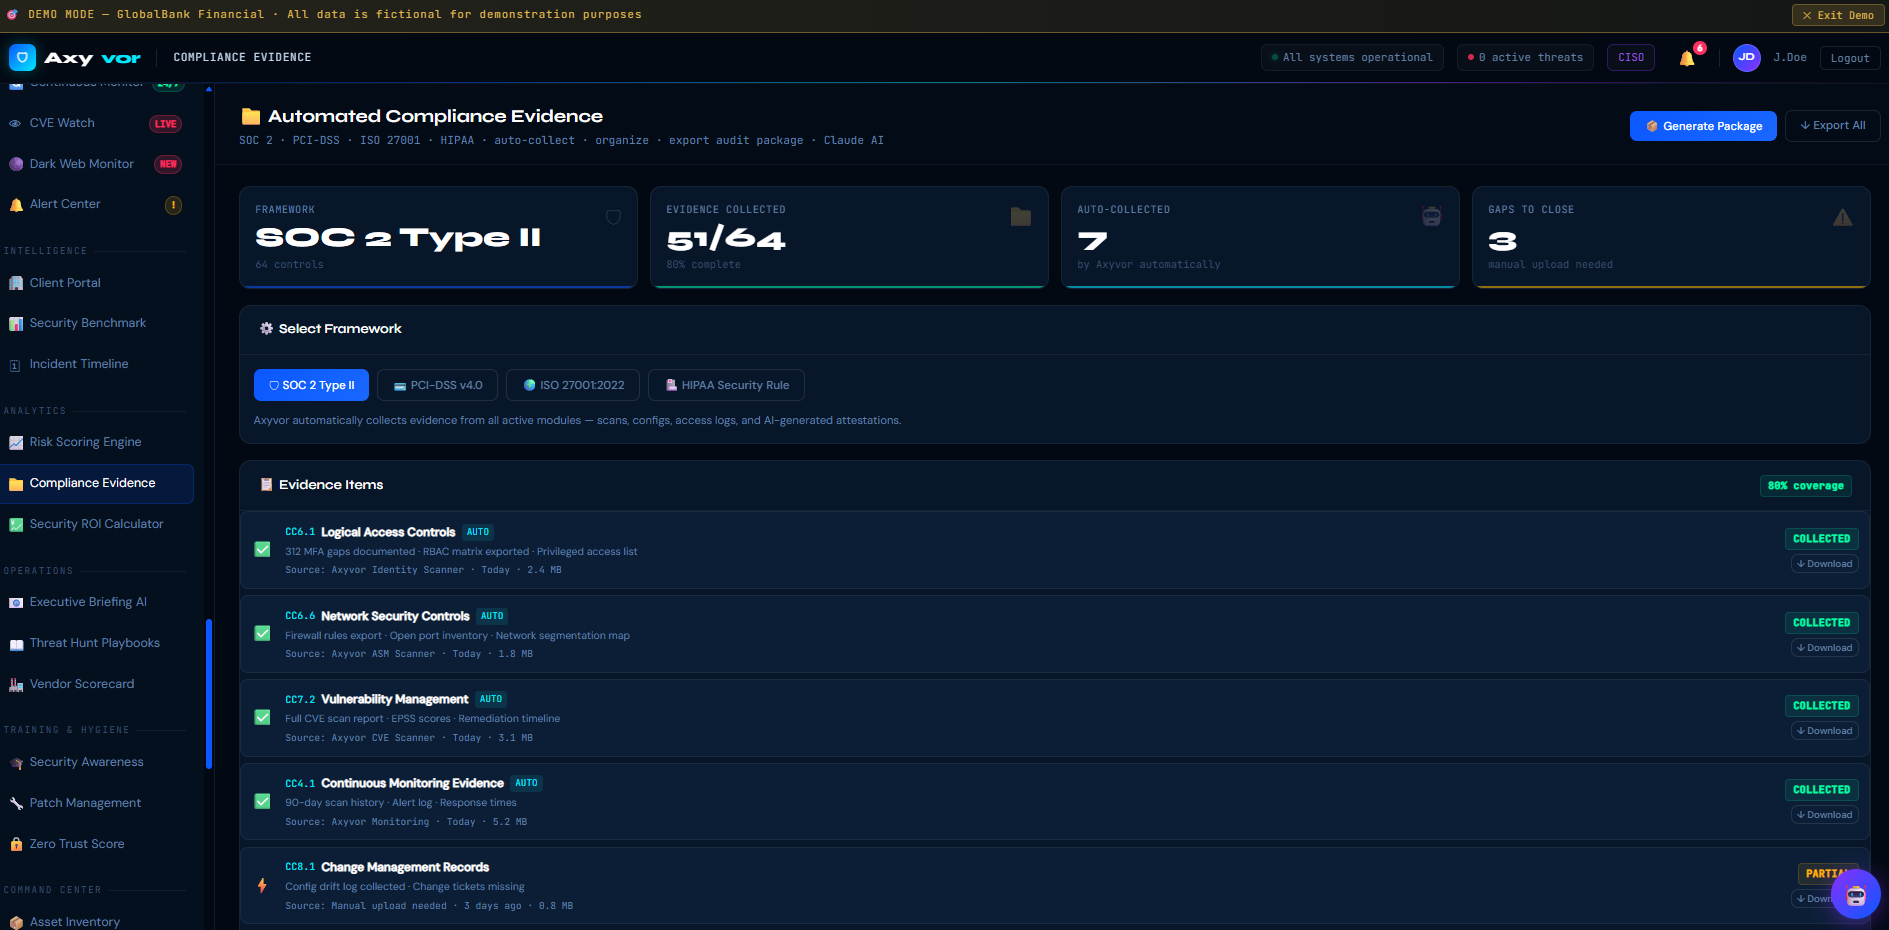
Task: Download Vulnerability Management evidence
Action: click(1825, 731)
